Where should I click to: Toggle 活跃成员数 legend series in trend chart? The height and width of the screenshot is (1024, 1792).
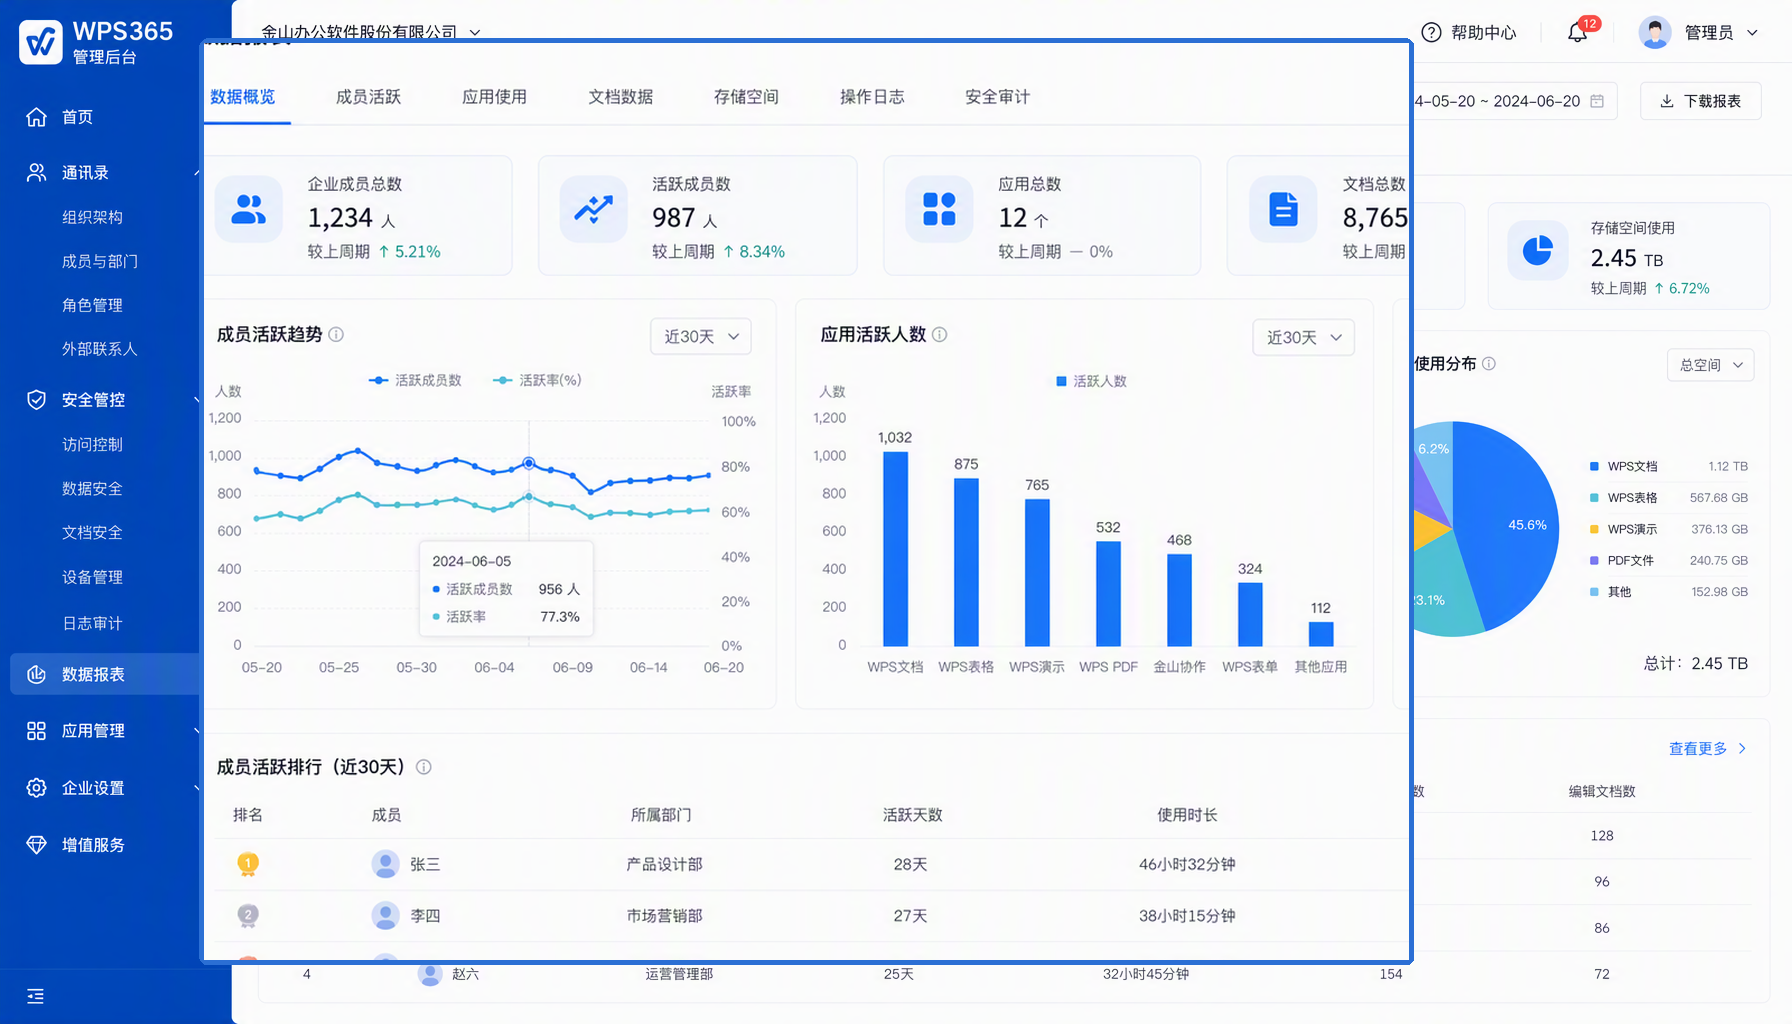click(415, 380)
